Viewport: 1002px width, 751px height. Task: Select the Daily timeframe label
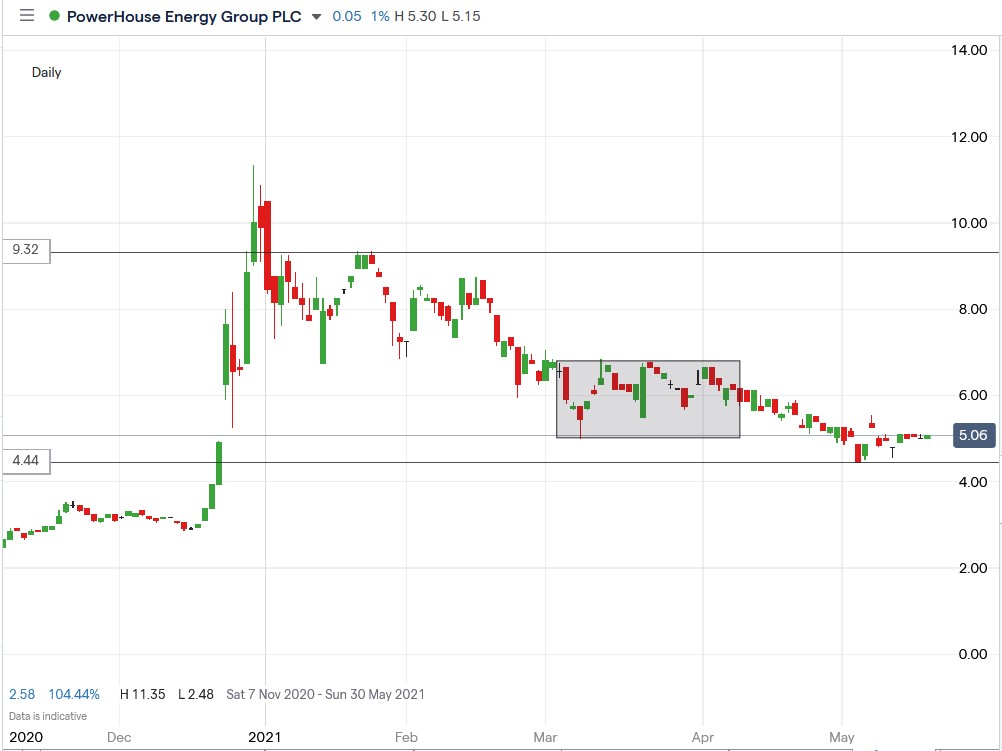(46, 72)
